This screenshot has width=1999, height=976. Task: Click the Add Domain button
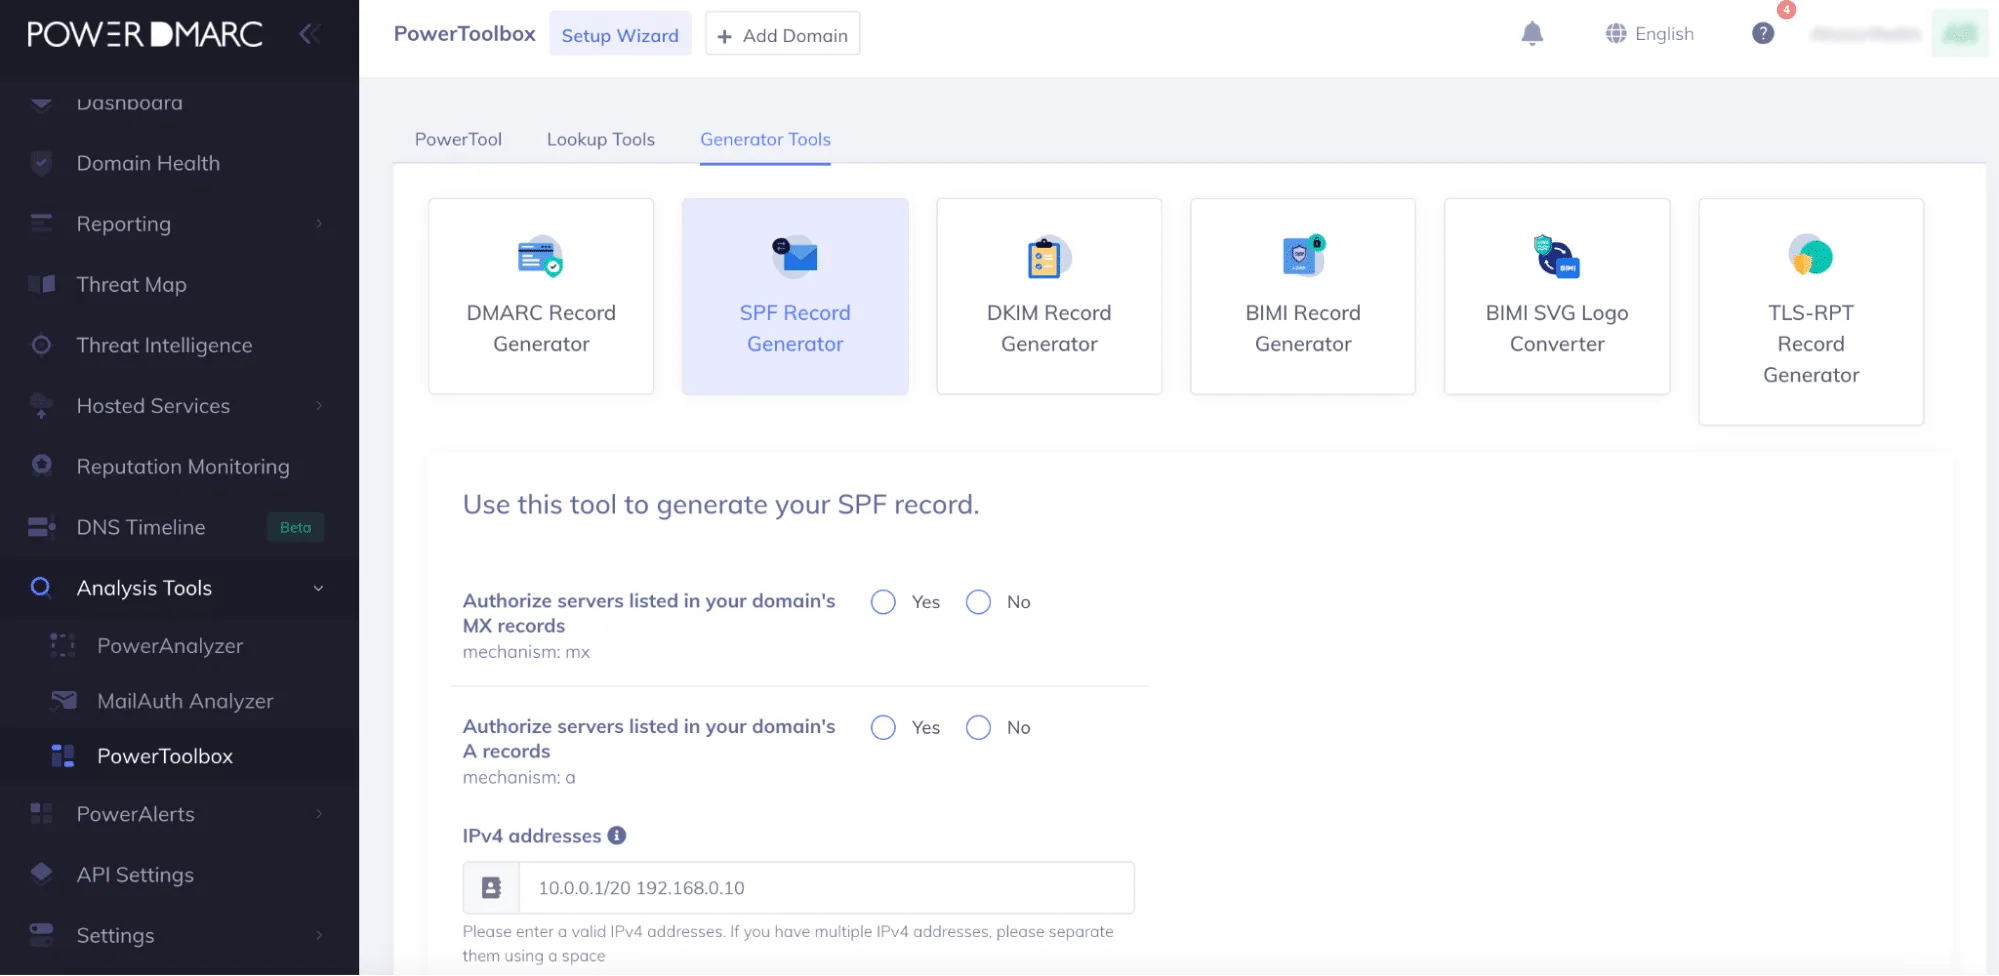[x=782, y=35]
